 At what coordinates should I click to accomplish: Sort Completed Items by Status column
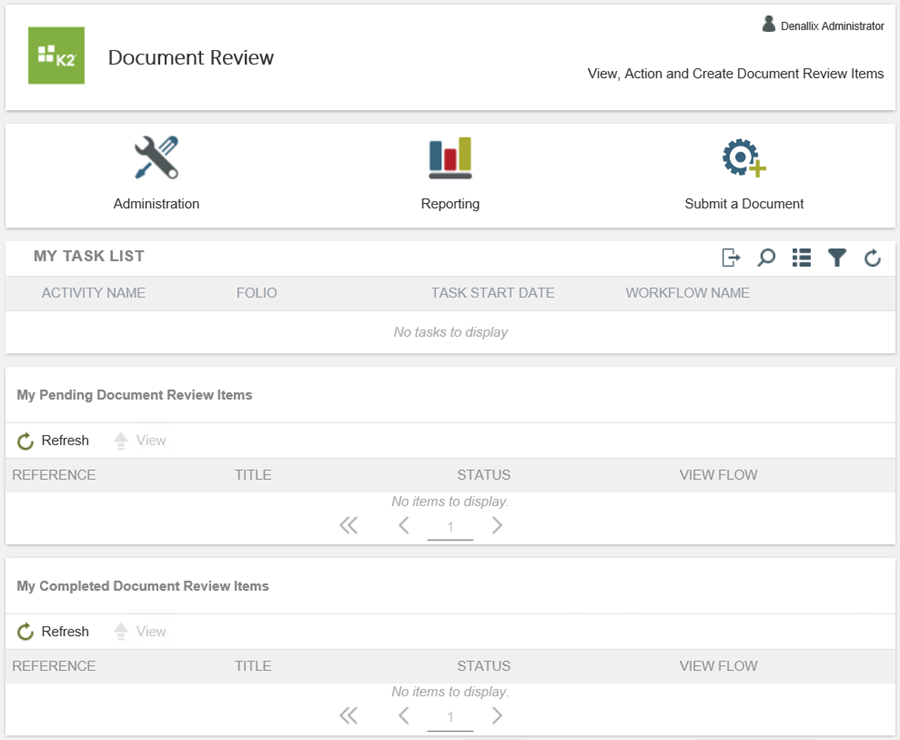click(483, 666)
